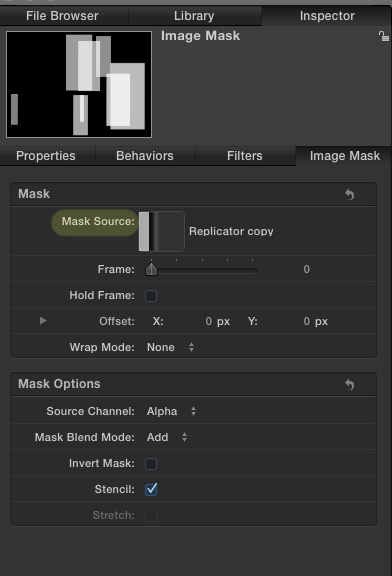Switch to the File Browser tab
Viewport: 392px width, 576px height.
(62, 16)
